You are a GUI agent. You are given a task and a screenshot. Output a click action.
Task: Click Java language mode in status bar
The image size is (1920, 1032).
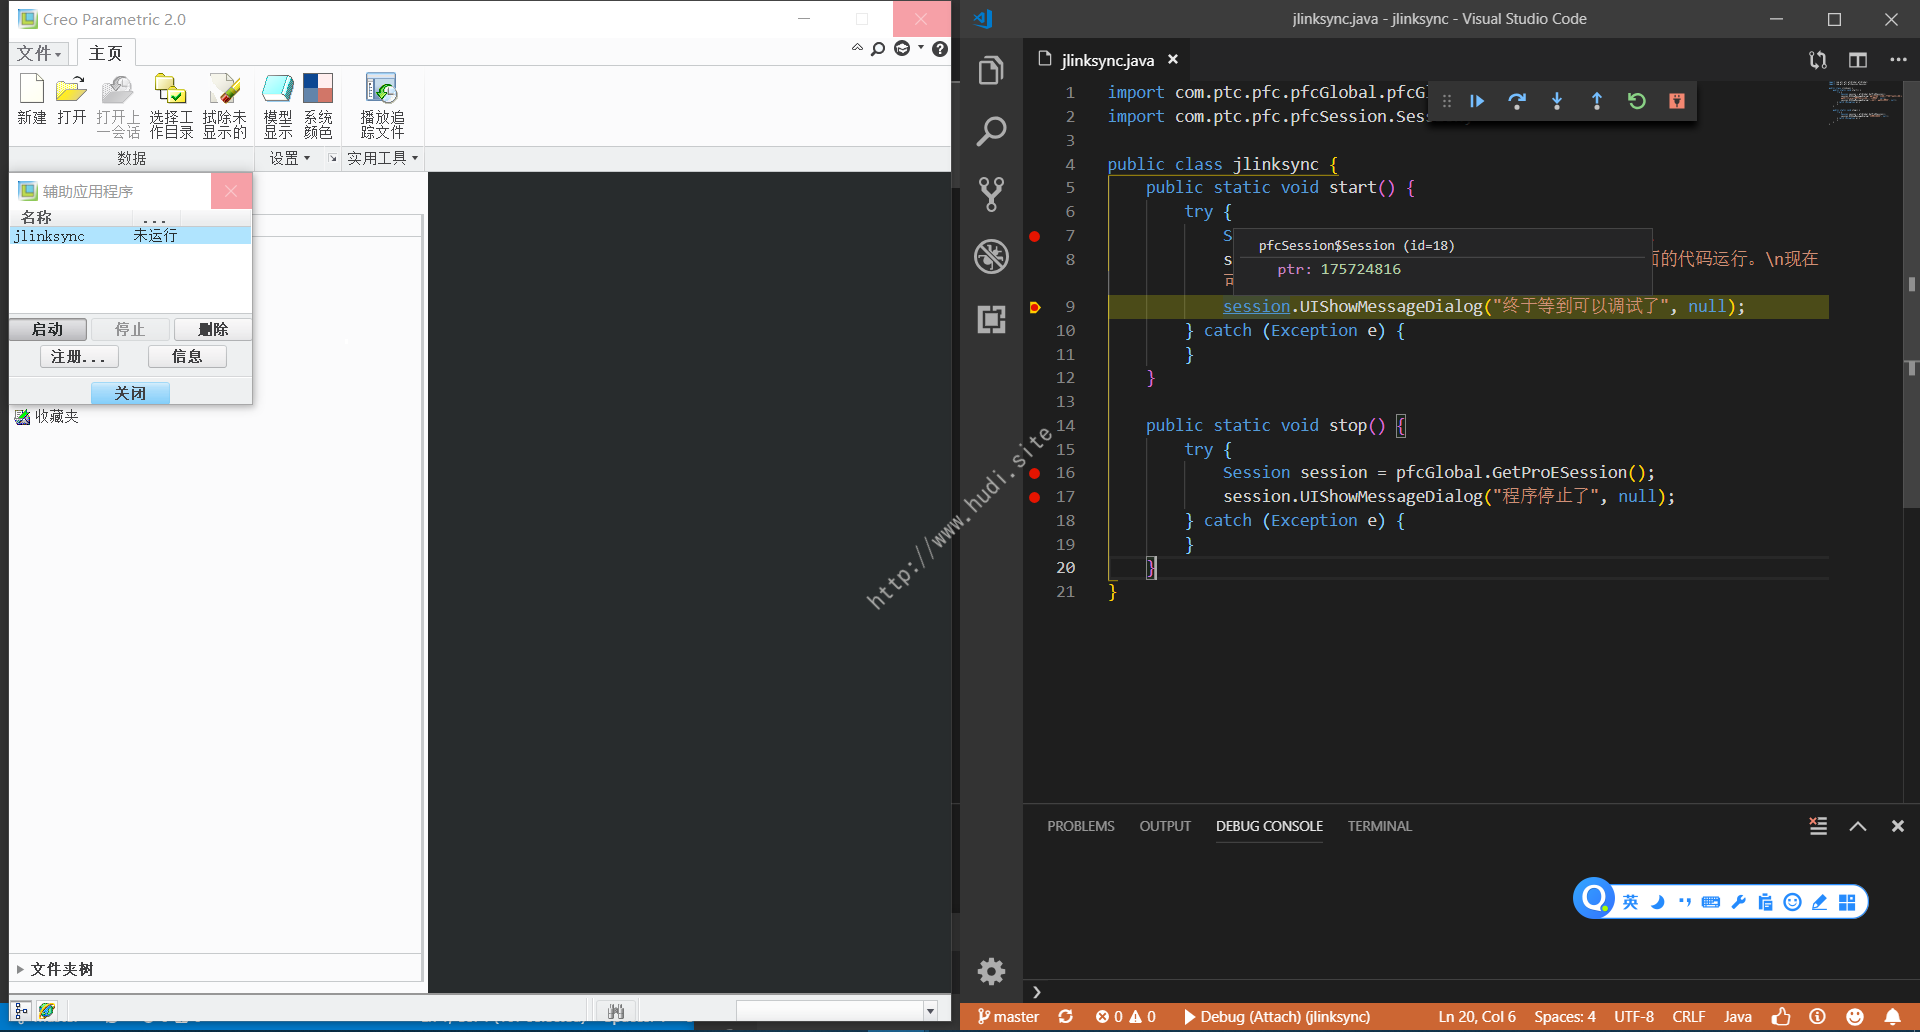1738,1017
